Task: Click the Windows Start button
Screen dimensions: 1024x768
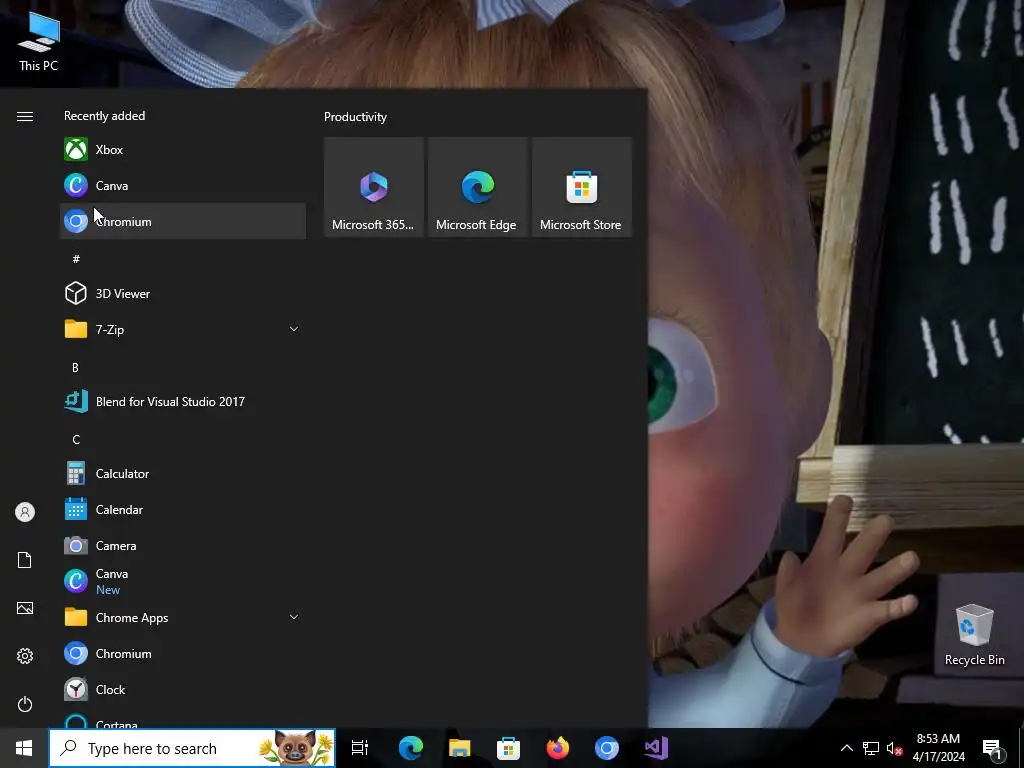Action: click(x=24, y=748)
